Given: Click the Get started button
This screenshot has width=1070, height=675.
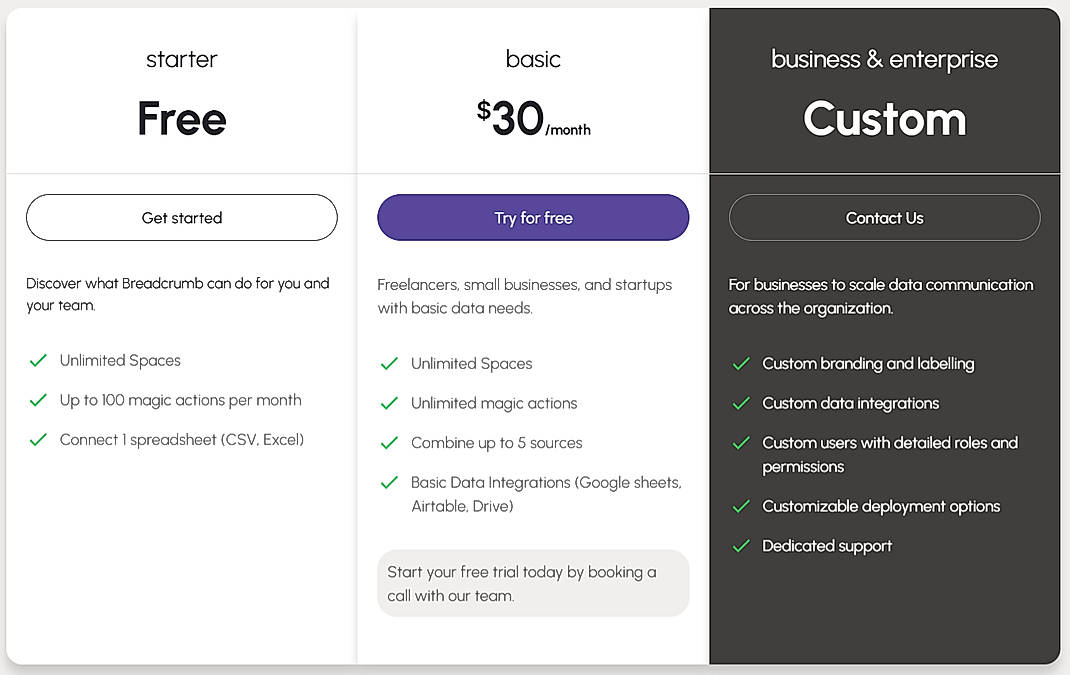Looking at the screenshot, I should [x=181, y=217].
